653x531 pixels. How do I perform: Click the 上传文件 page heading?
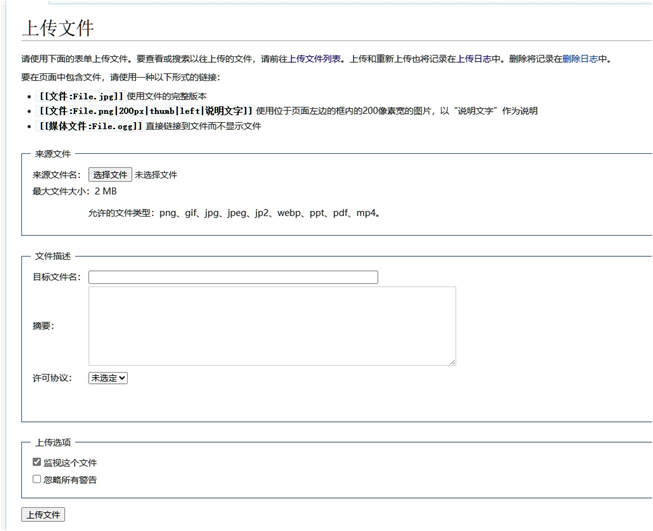[x=57, y=27]
